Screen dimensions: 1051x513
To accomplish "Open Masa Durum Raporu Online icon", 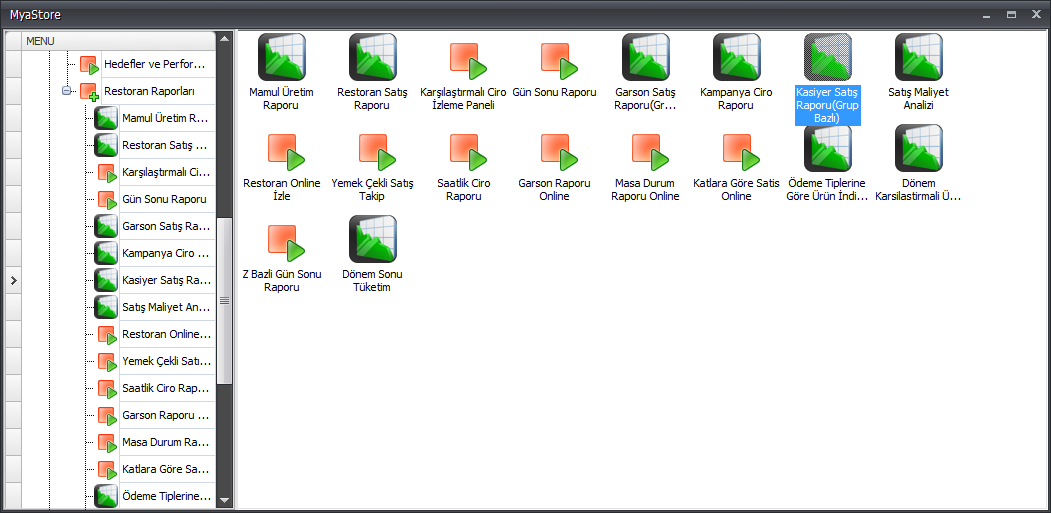I will [x=648, y=152].
